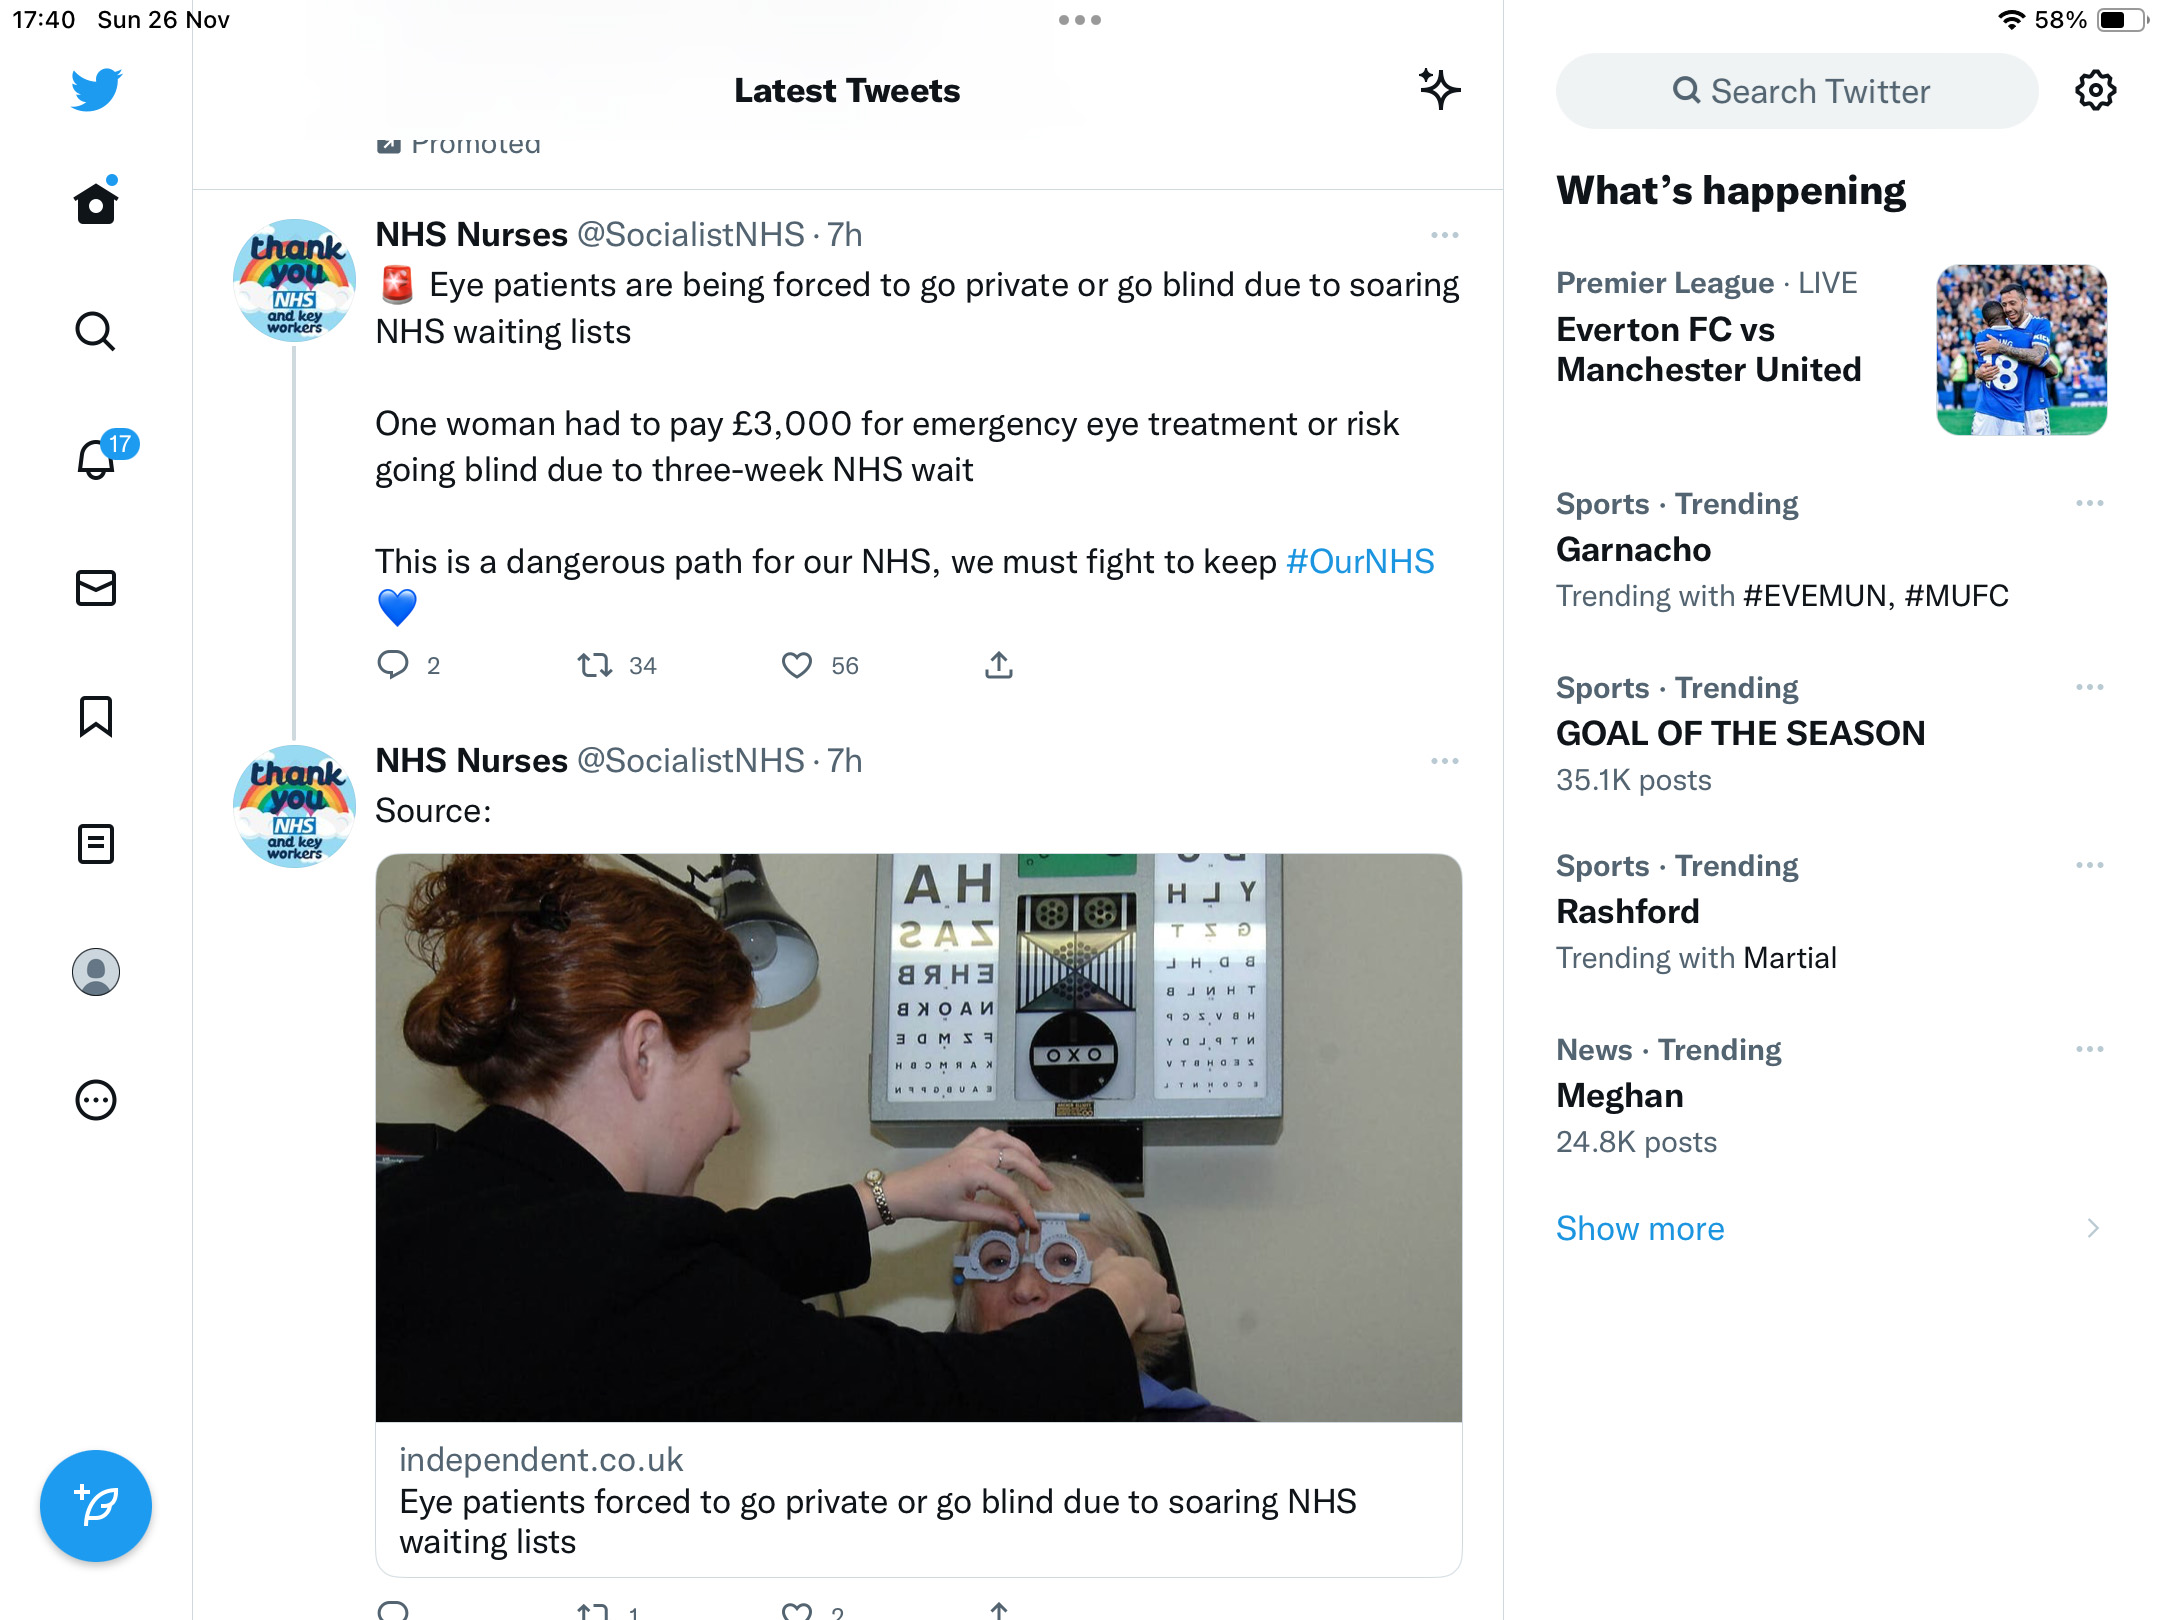
Task: Tap the compose new tweet button
Action: (x=96, y=1505)
